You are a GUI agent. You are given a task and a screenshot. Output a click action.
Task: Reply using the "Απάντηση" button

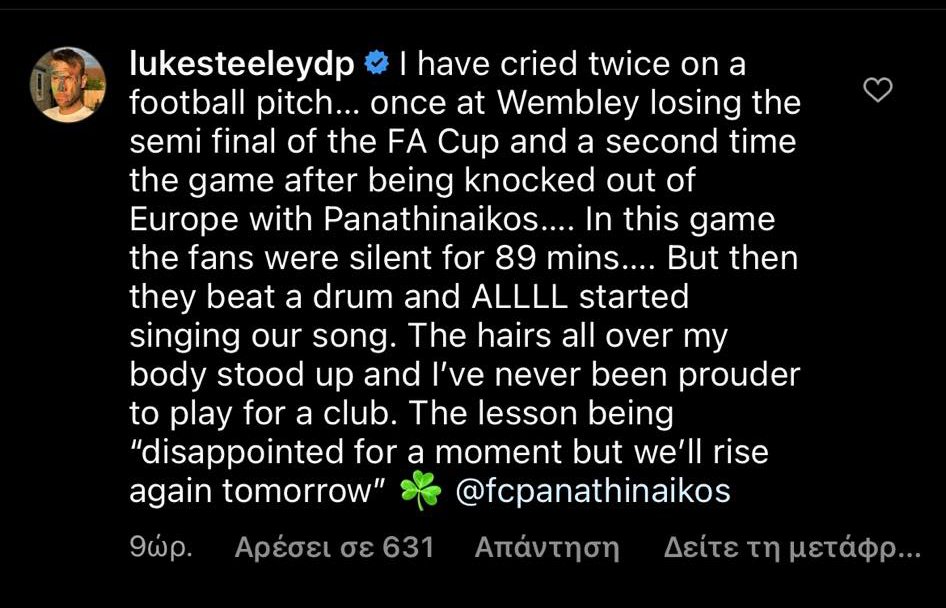pos(547,548)
